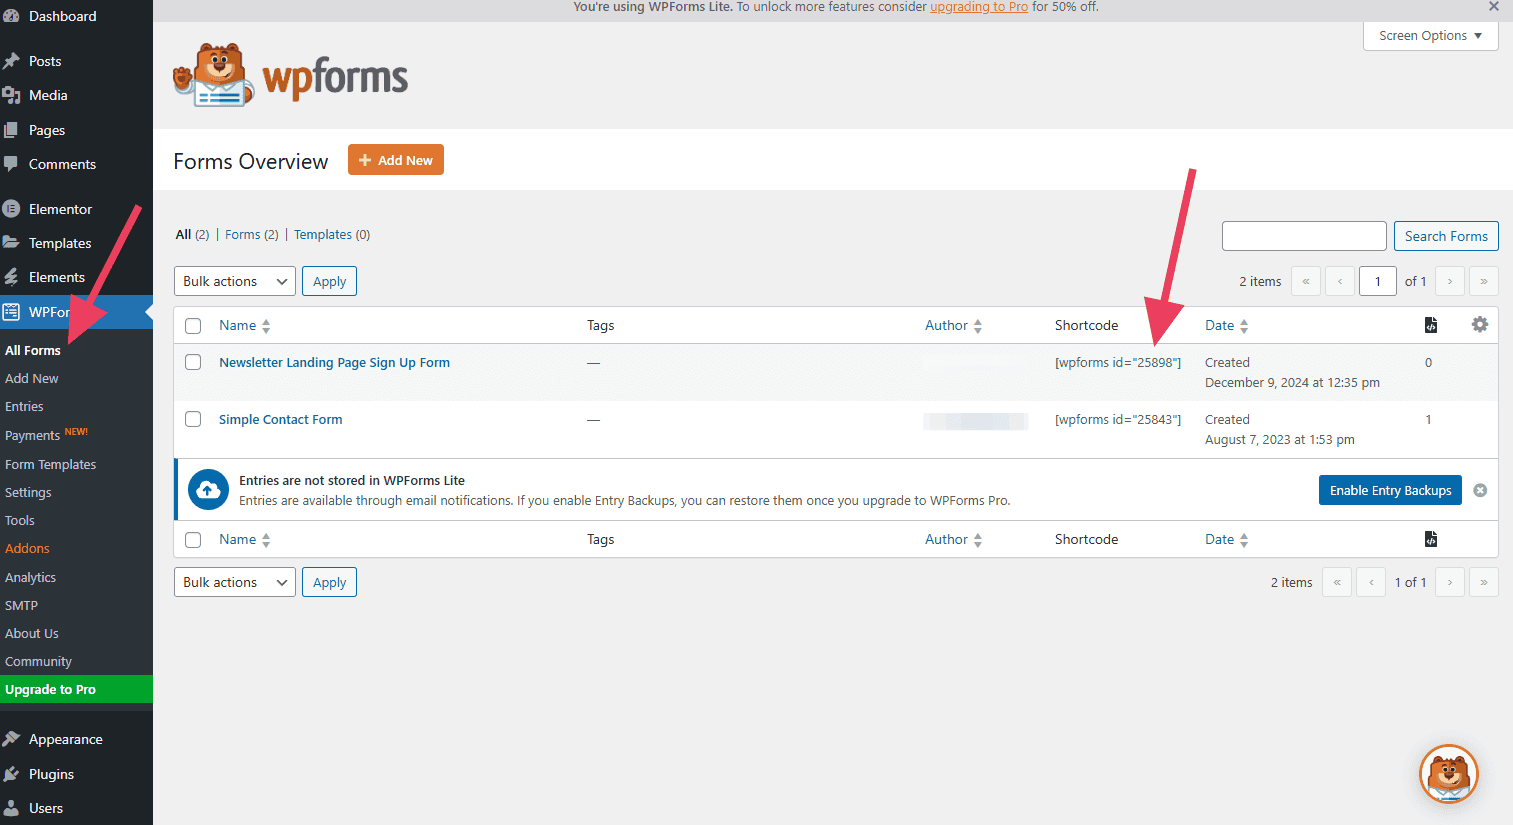Go to next page in top pagination

click(x=1450, y=281)
